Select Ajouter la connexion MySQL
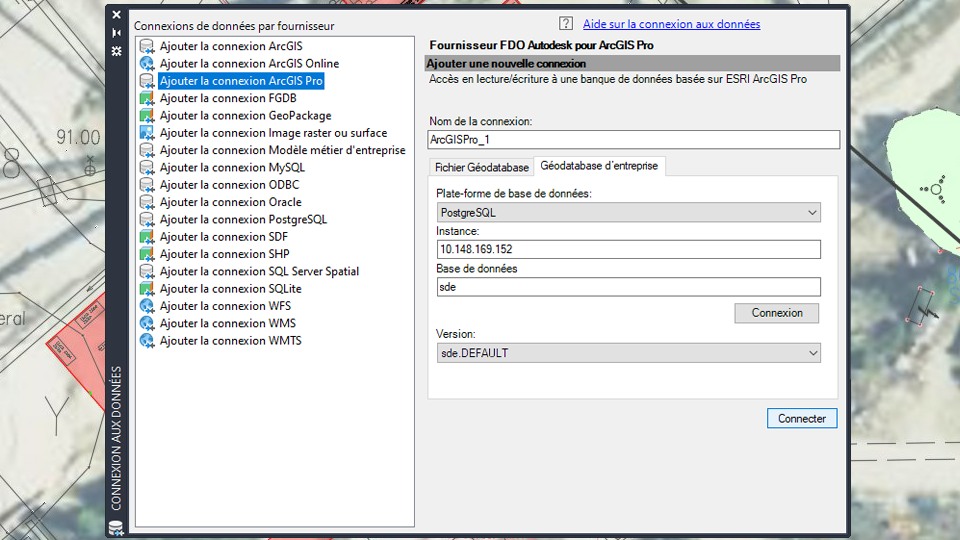960x540 pixels. (232, 167)
